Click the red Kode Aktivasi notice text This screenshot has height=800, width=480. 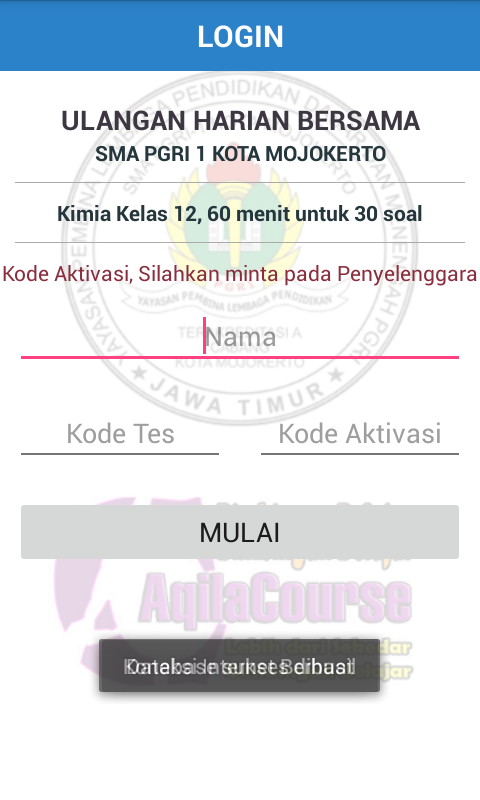240,274
